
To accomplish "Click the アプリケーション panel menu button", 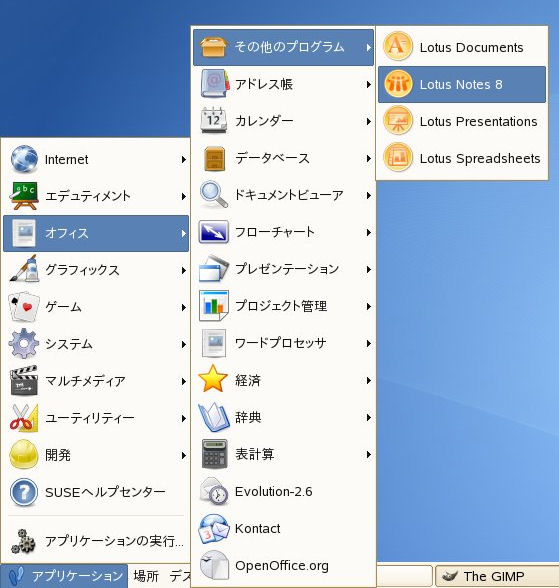I will [64, 576].
